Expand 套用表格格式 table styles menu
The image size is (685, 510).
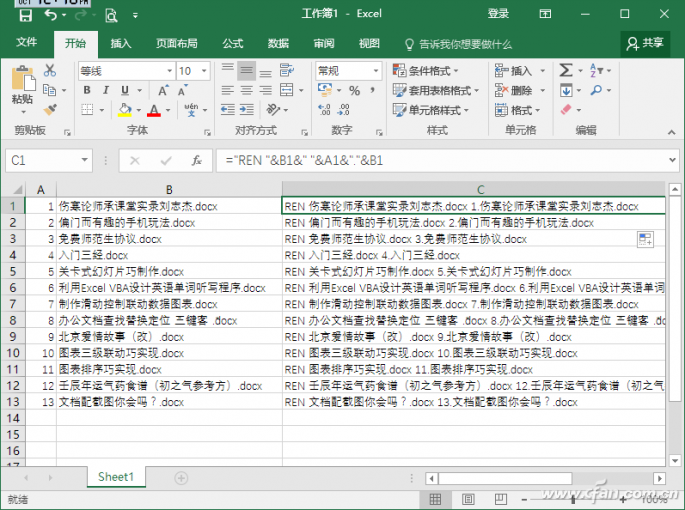tap(436, 90)
